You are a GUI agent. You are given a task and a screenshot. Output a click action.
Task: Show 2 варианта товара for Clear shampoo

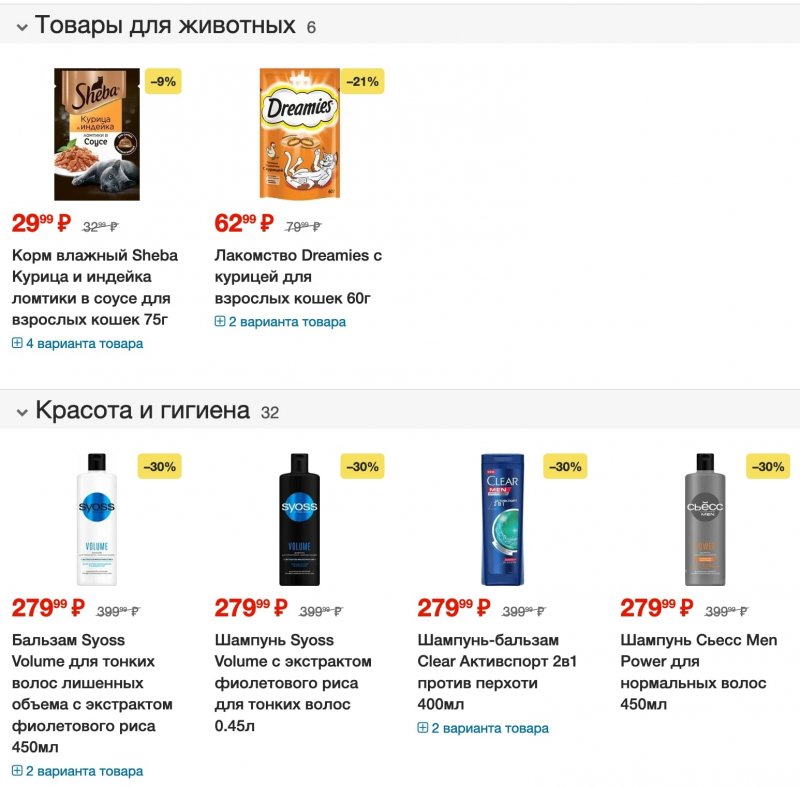coord(484,728)
